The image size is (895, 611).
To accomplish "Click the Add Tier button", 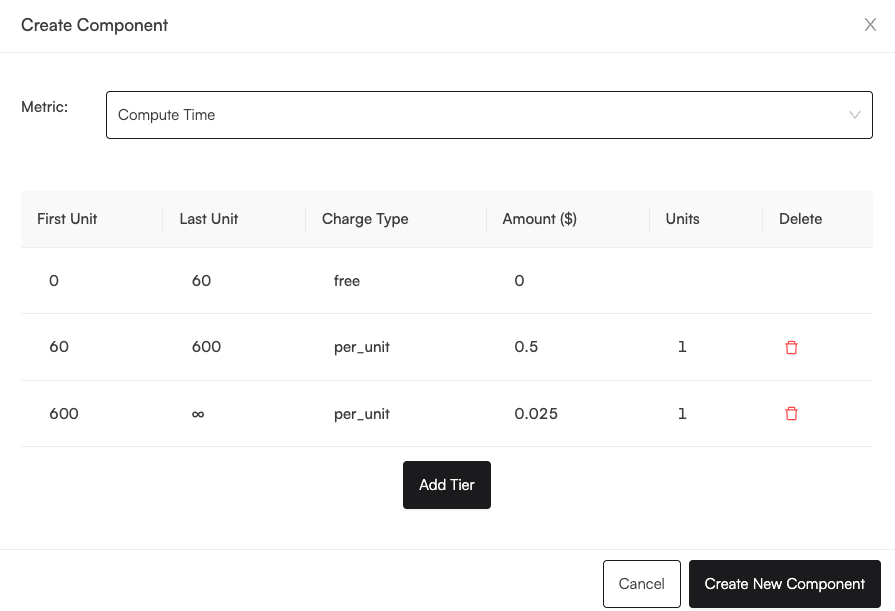I will pyautogui.click(x=447, y=485).
